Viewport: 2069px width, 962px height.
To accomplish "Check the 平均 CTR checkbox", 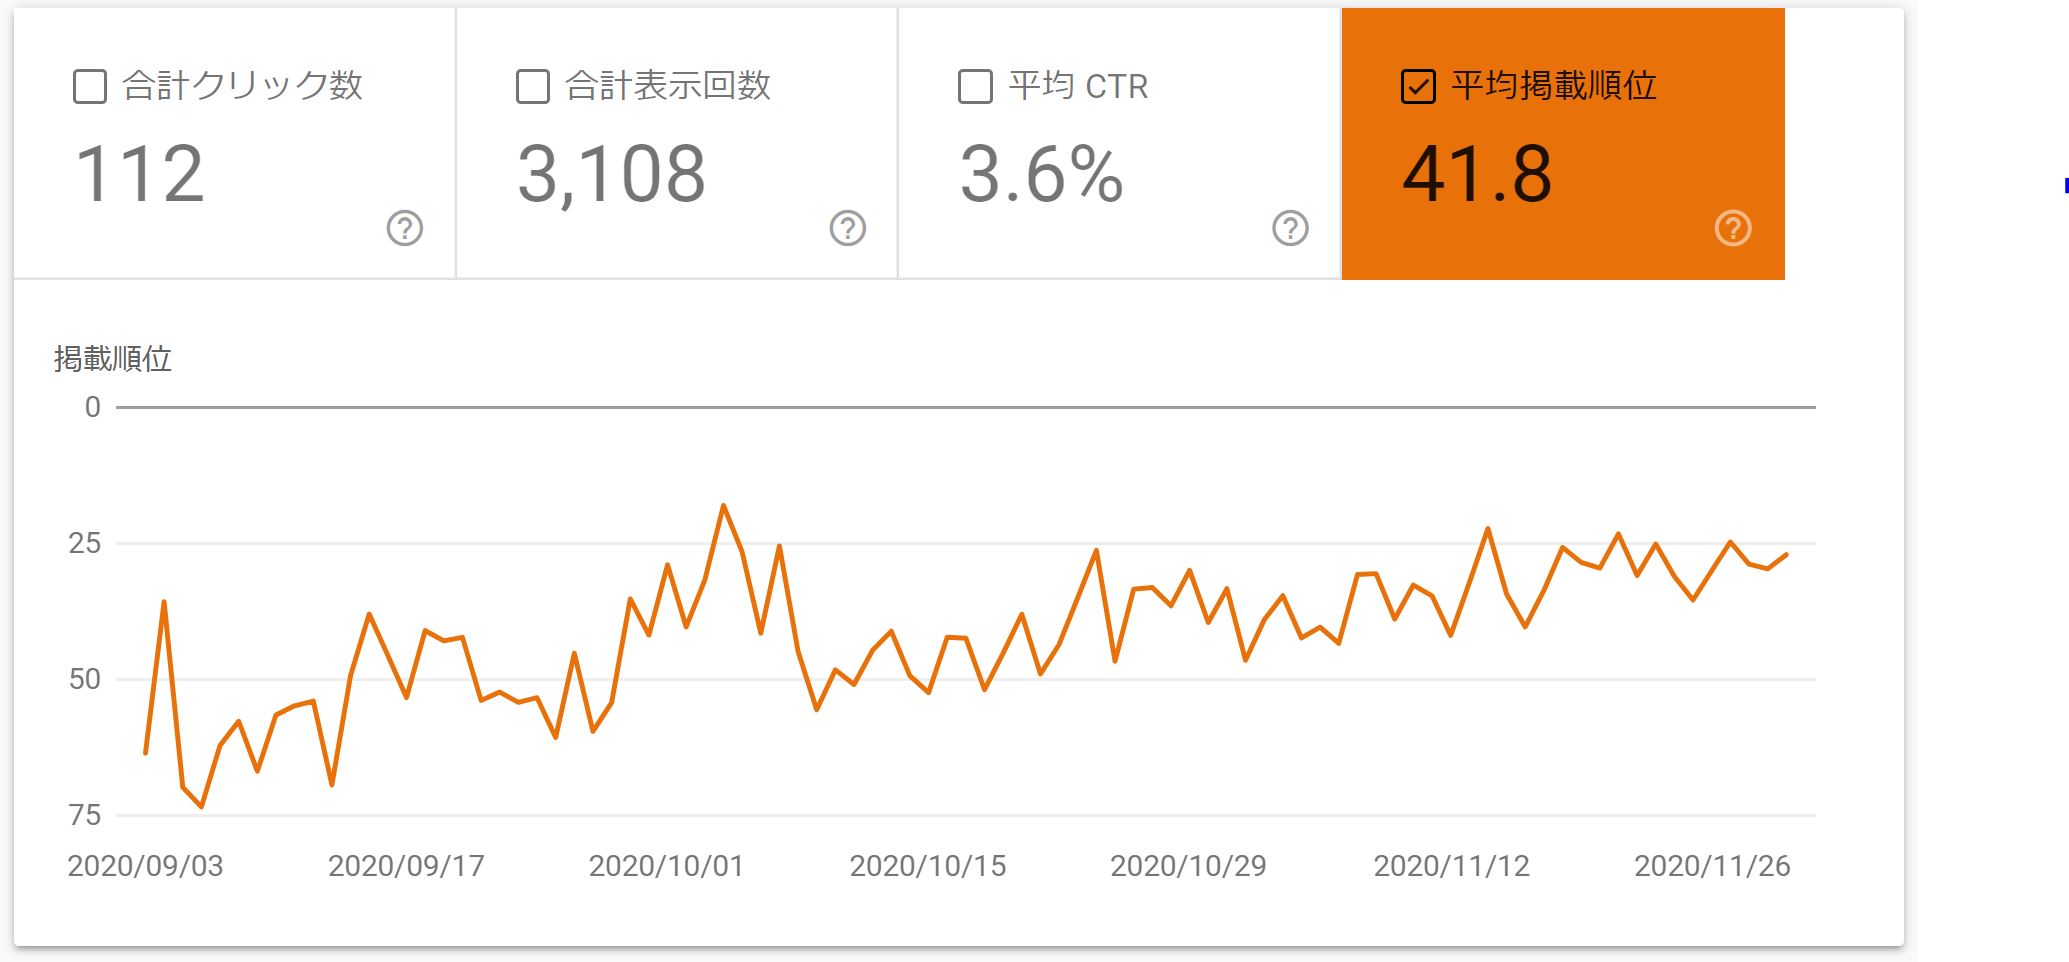I will click(975, 87).
